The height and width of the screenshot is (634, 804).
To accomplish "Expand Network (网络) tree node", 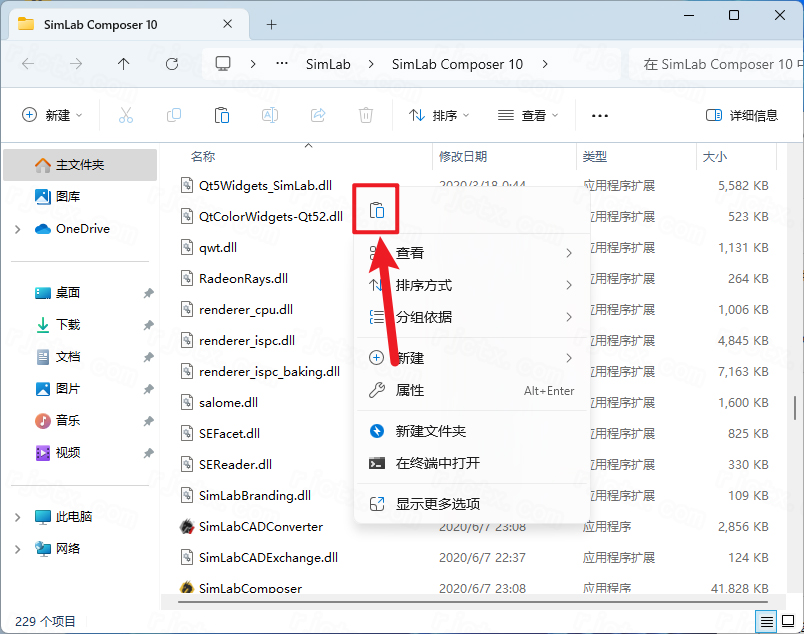I will [x=17, y=549].
